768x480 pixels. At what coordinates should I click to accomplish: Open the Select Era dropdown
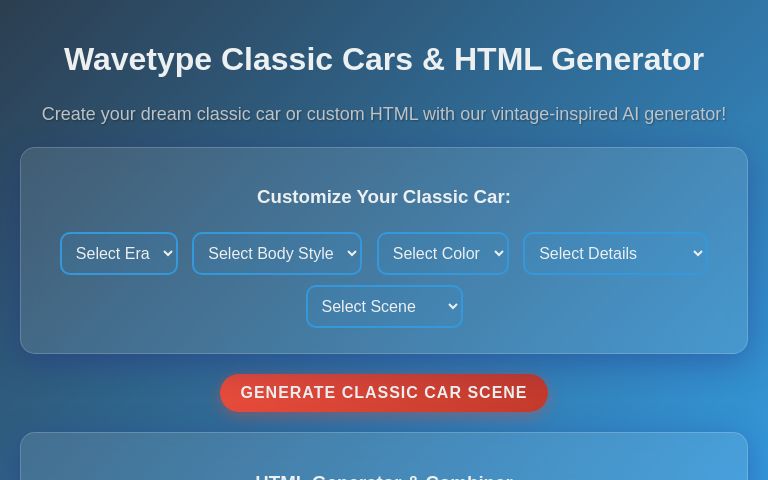click(112, 254)
